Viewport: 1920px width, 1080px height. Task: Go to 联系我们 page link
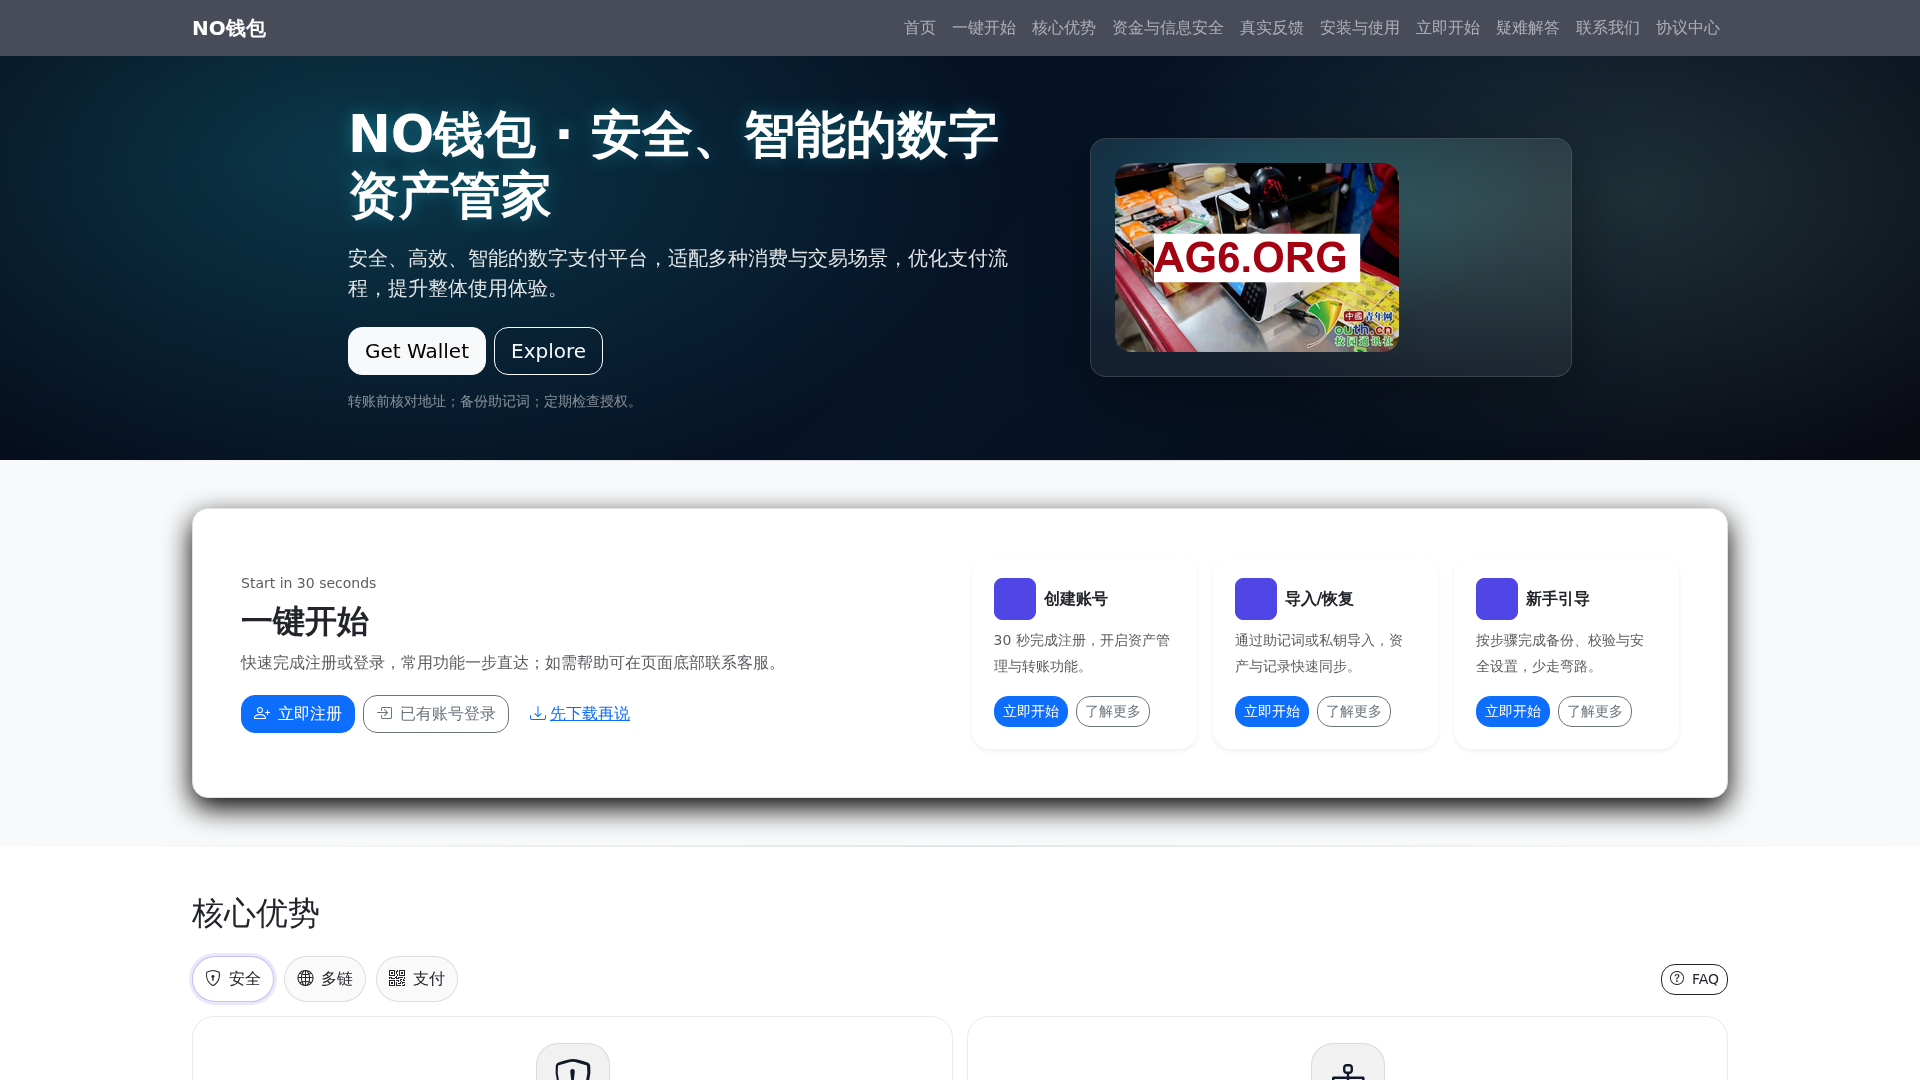click(1608, 28)
